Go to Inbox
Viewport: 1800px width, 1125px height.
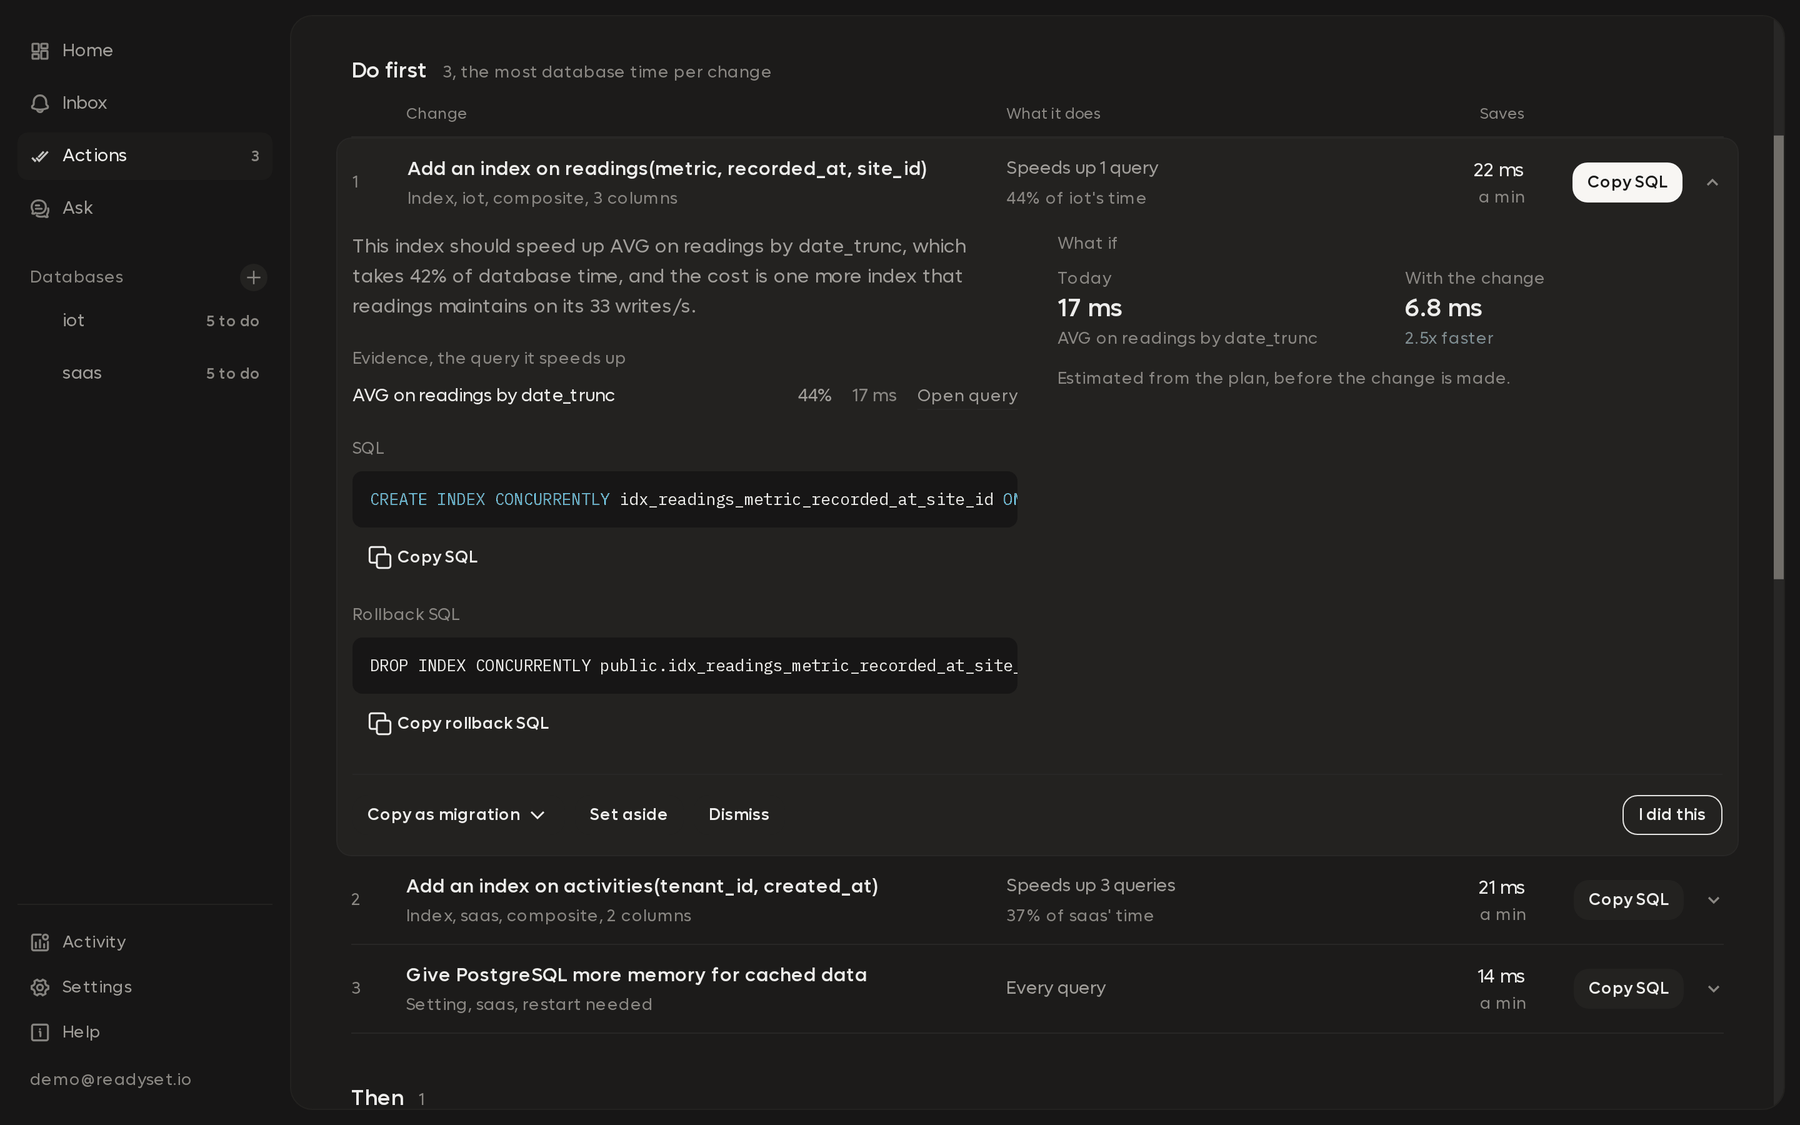pyautogui.click(x=145, y=103)
